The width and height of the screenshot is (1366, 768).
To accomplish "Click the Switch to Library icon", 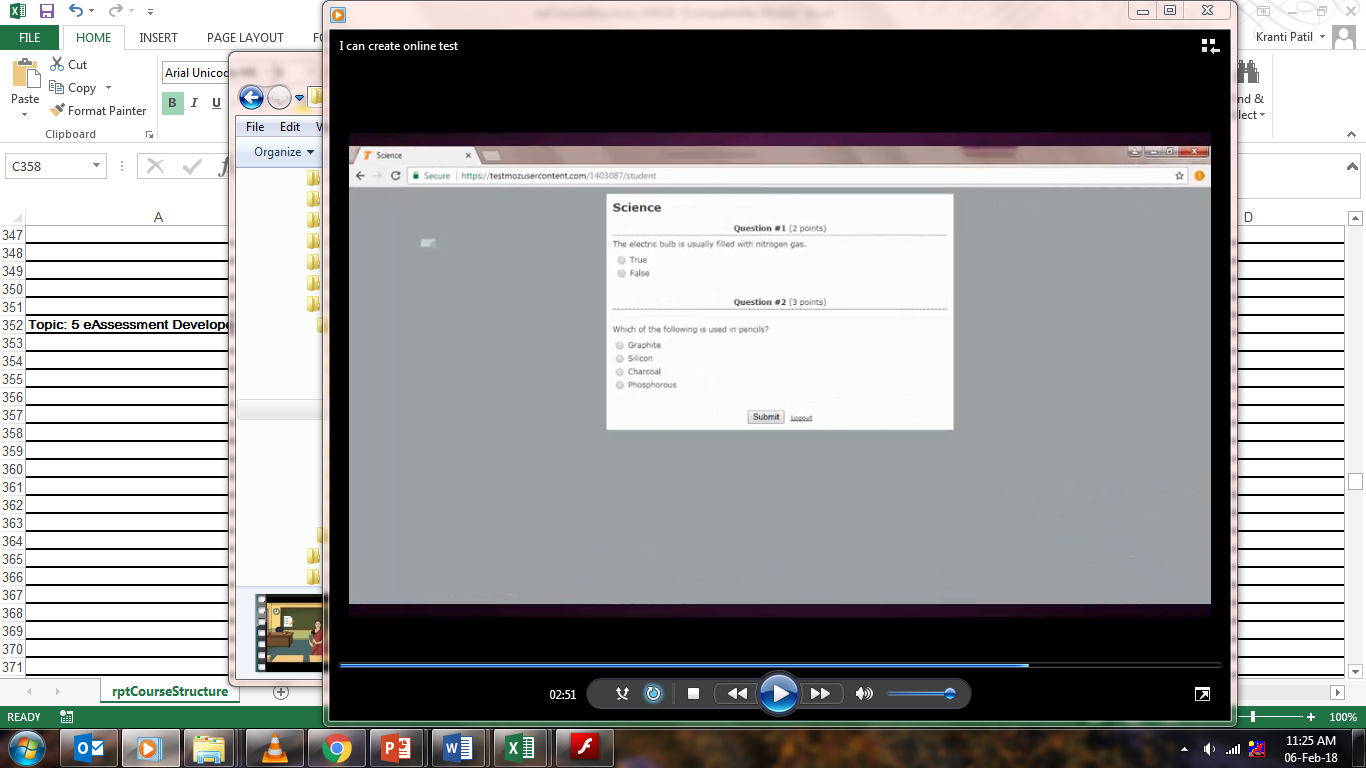I will tap(1210, 46).
